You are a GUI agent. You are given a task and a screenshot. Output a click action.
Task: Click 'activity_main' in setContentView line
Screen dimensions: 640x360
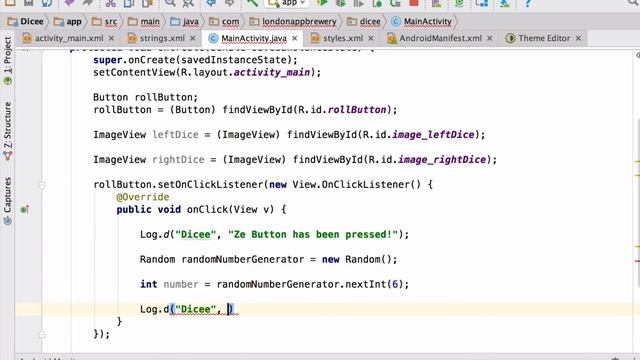272,72
